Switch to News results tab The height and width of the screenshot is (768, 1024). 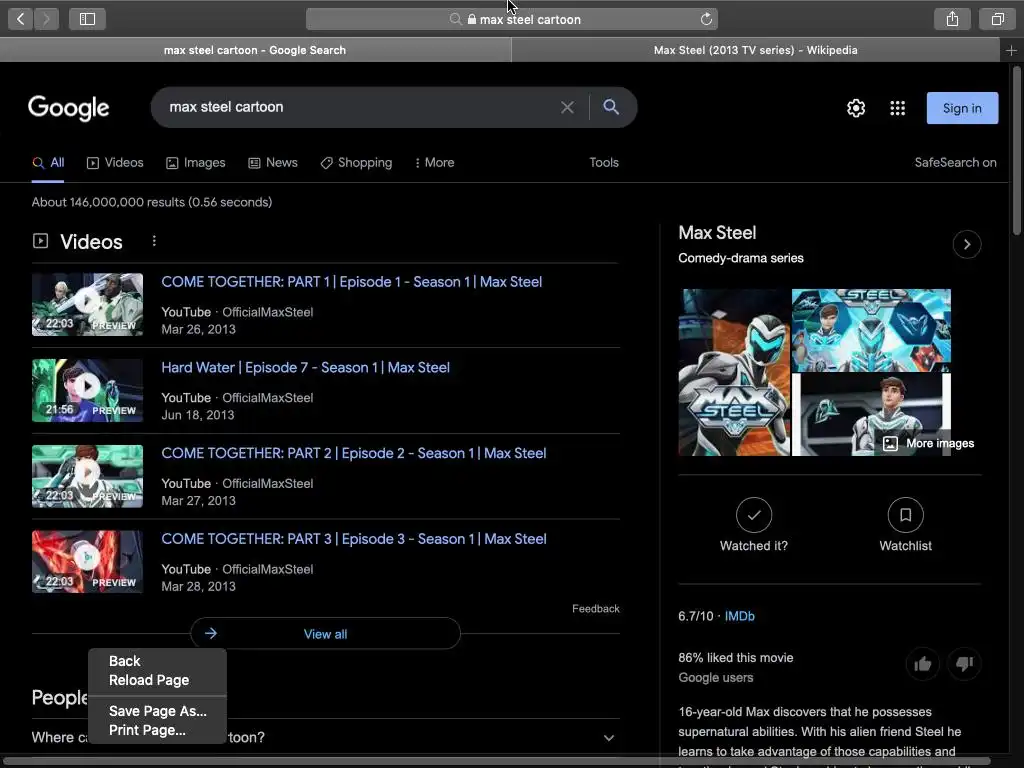coord(273,163)
